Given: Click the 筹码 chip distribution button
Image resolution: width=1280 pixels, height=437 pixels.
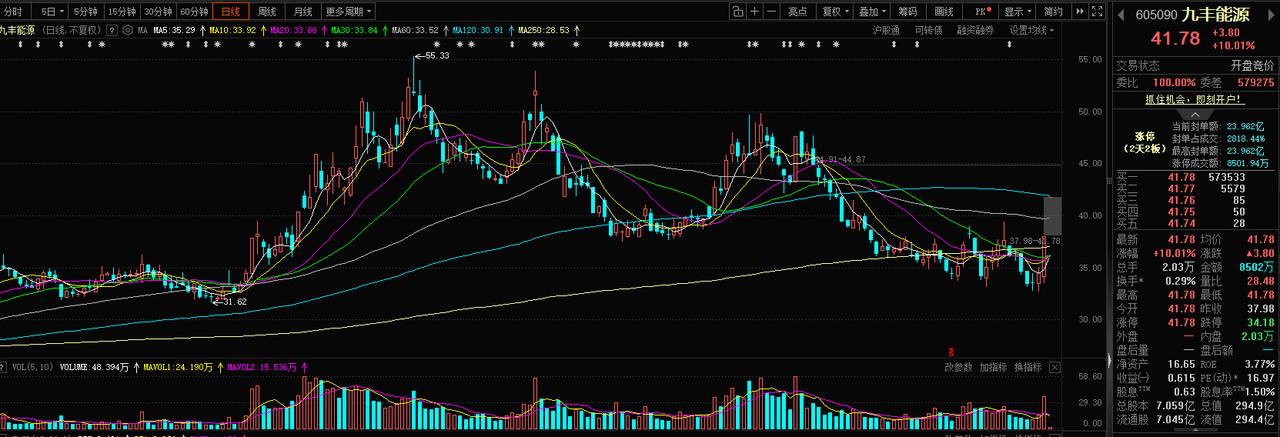Looking at the screenshot, I should point(907,11).
